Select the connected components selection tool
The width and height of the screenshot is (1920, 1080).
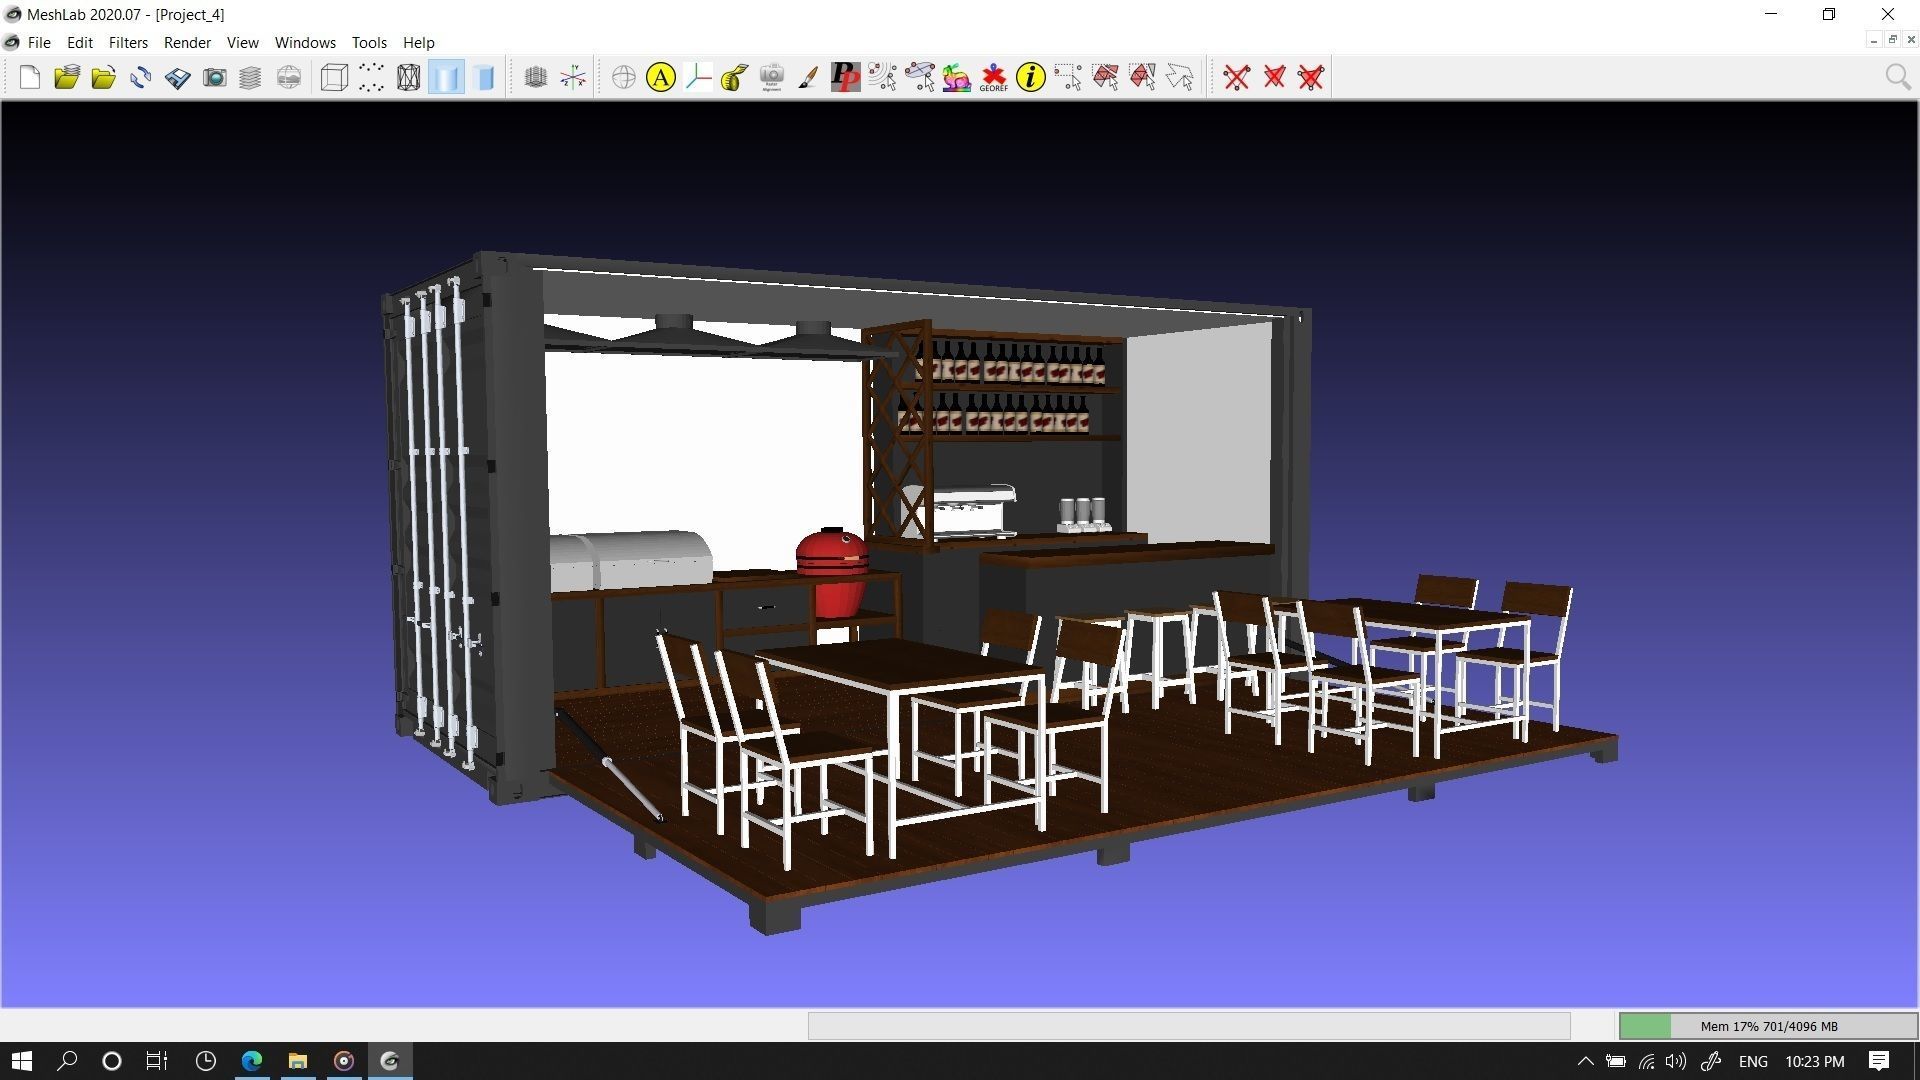pyautogui.click(x=1142, y=77)
